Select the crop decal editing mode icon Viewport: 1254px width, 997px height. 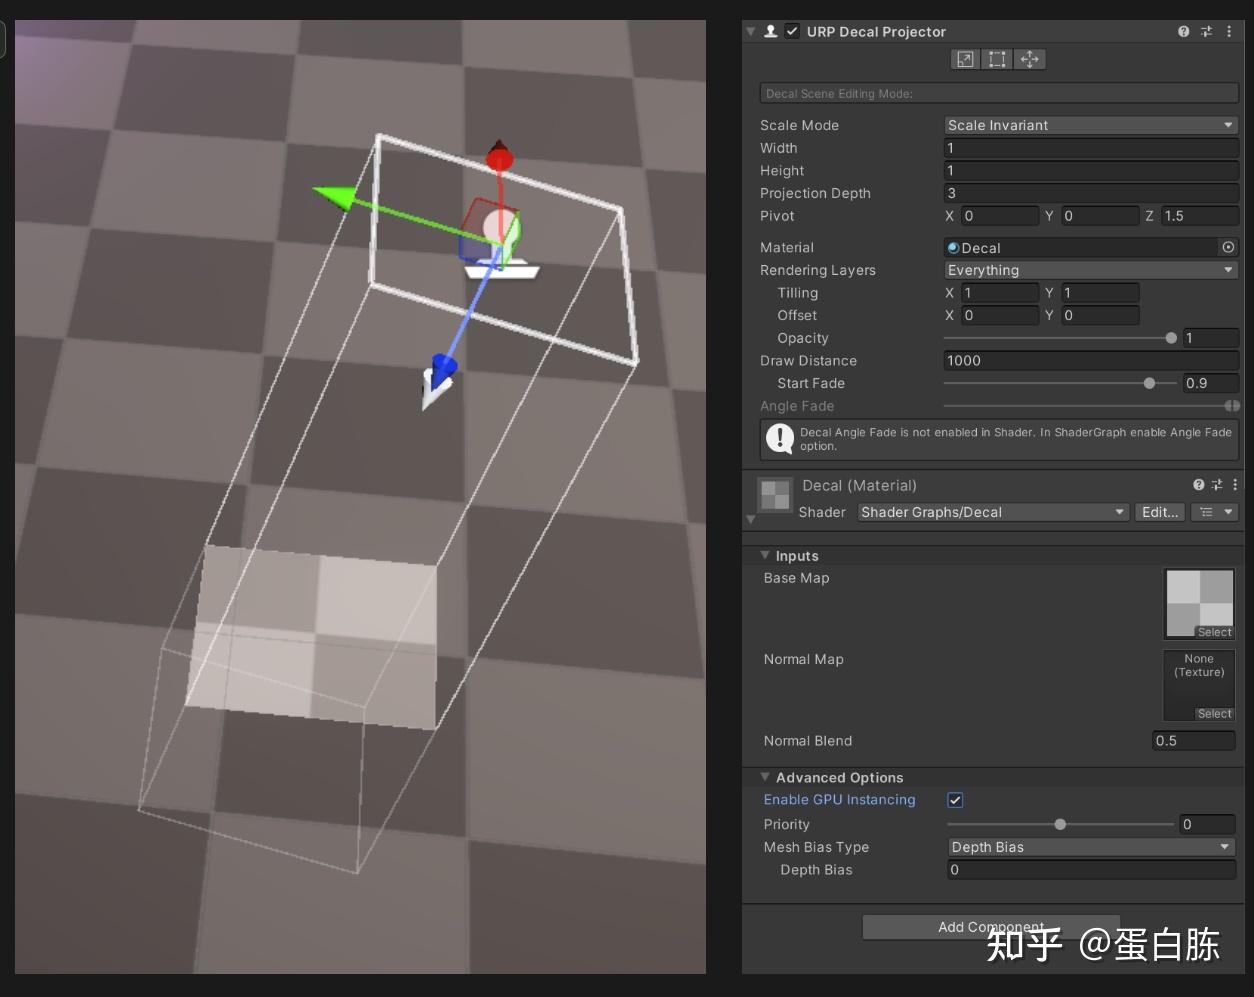click(997, 59)
